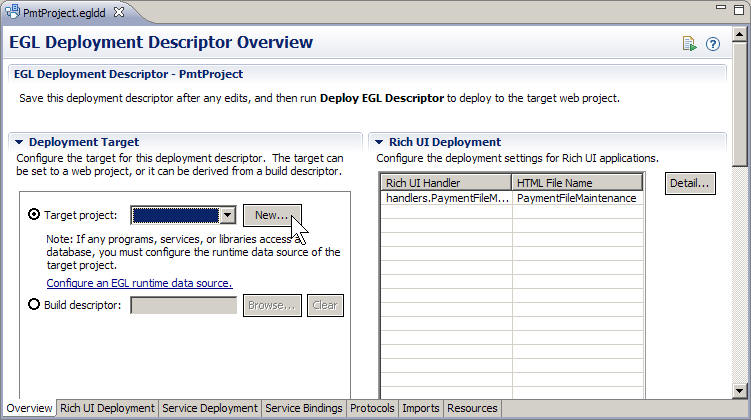Select the PmtProject.egldd editor tab
This screenshot has width=751, height=420.
(64, 13)
